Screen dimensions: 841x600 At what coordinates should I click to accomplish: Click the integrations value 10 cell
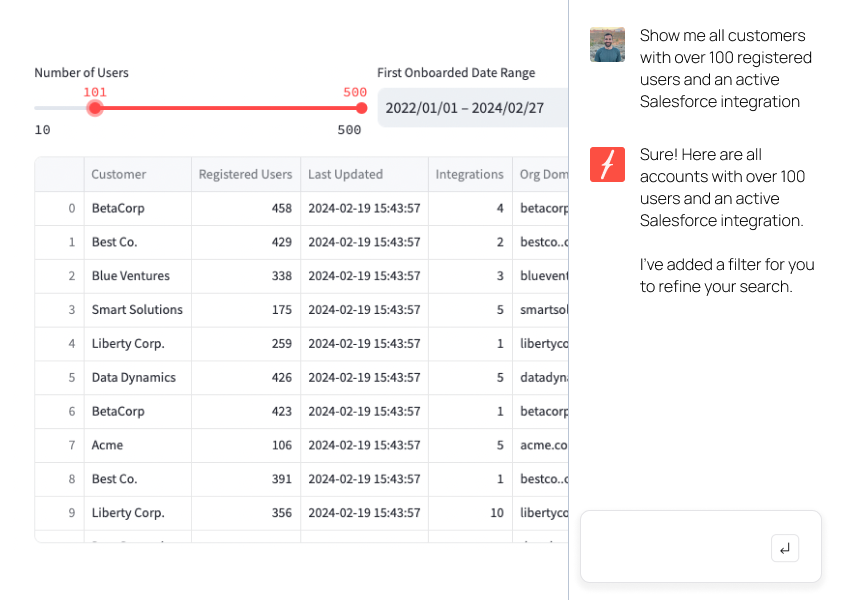pyautogui.click(x=496, y=513)
